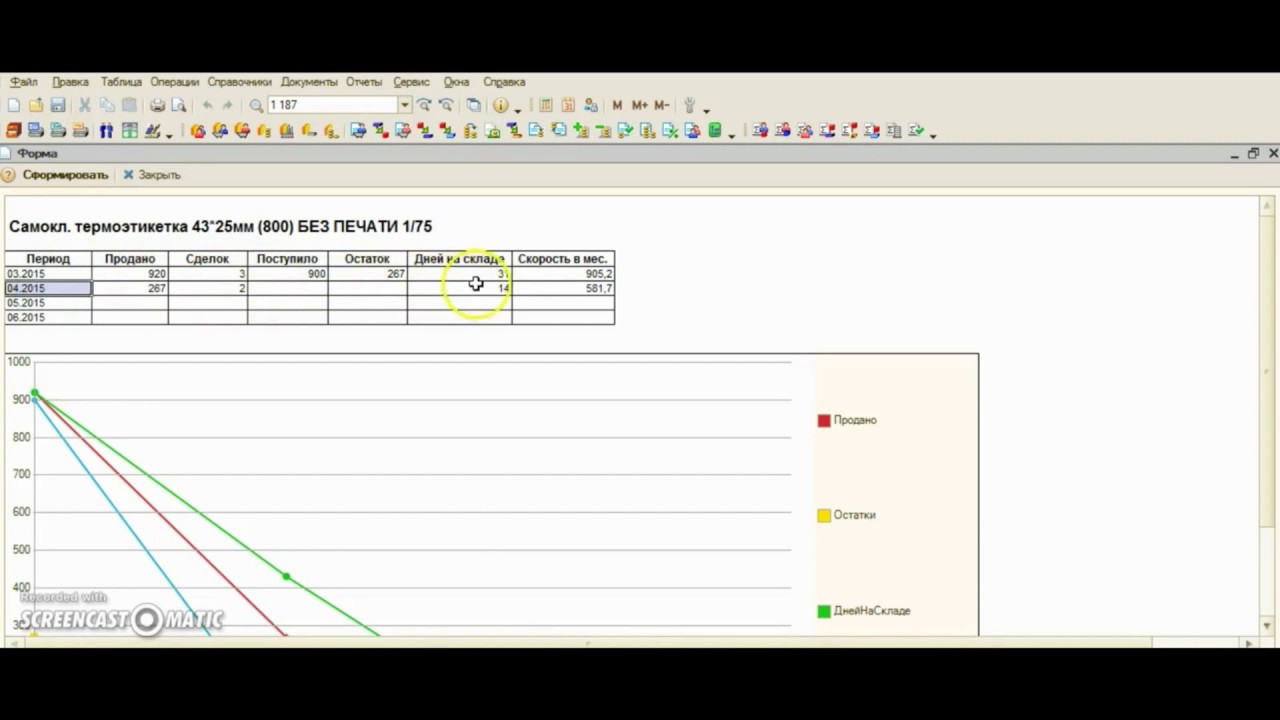Click the wrench settings icon
Viewport: 1280px width, 720px height.
pyautogui.click(x=689, y=105)
